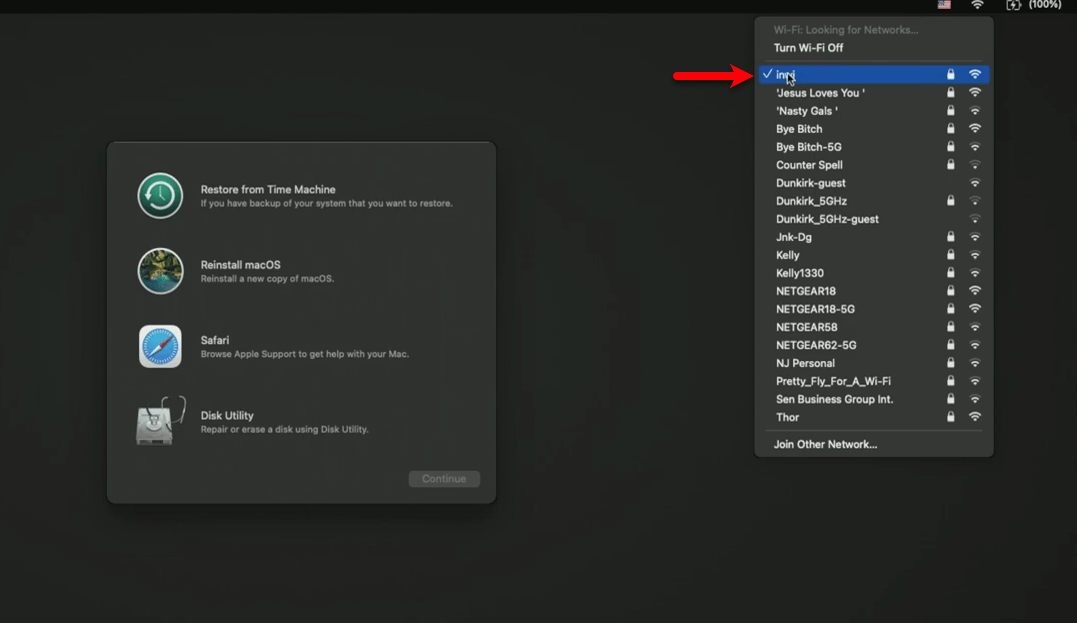The height and width of the screenshot is (623, 1077).
Task: Select the checked connected network at top
Action: 874,74
